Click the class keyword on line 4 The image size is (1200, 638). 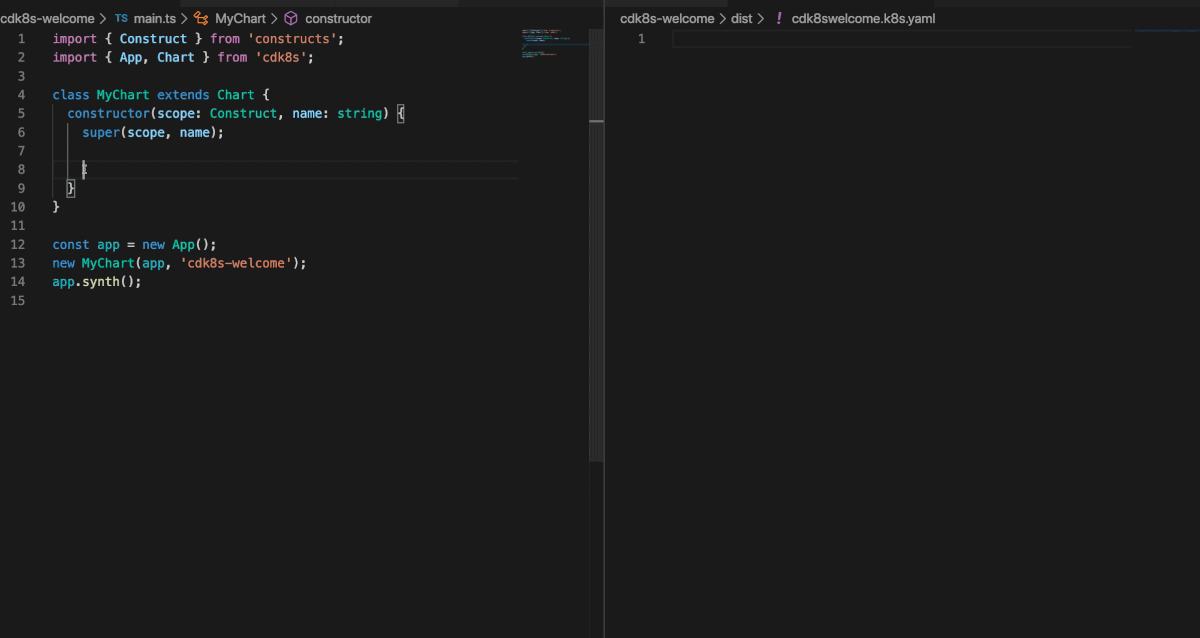click(x=71, y=94)
